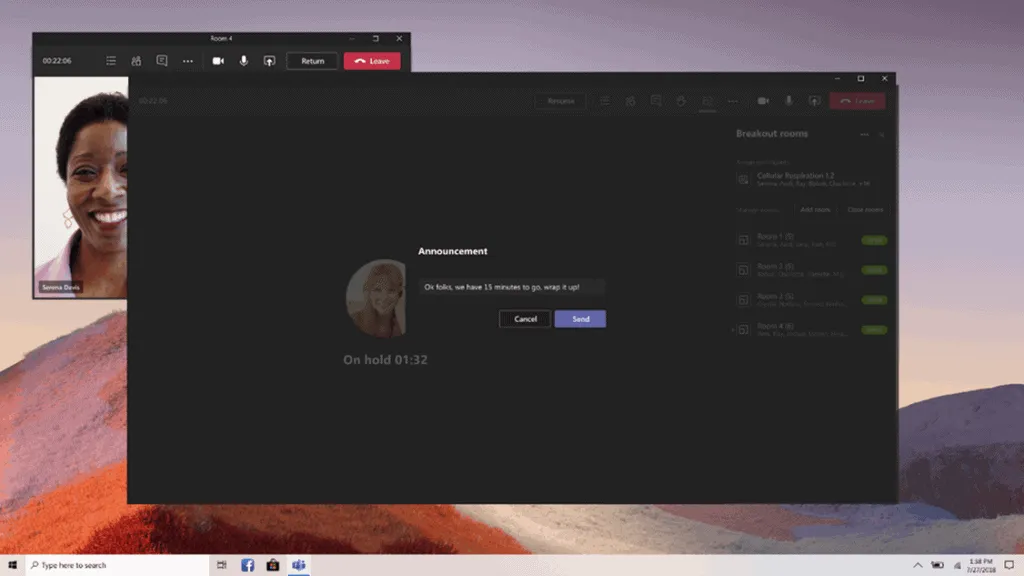
Task: Mute microphone in the Room 4 window
Action: tap(244, 61)
